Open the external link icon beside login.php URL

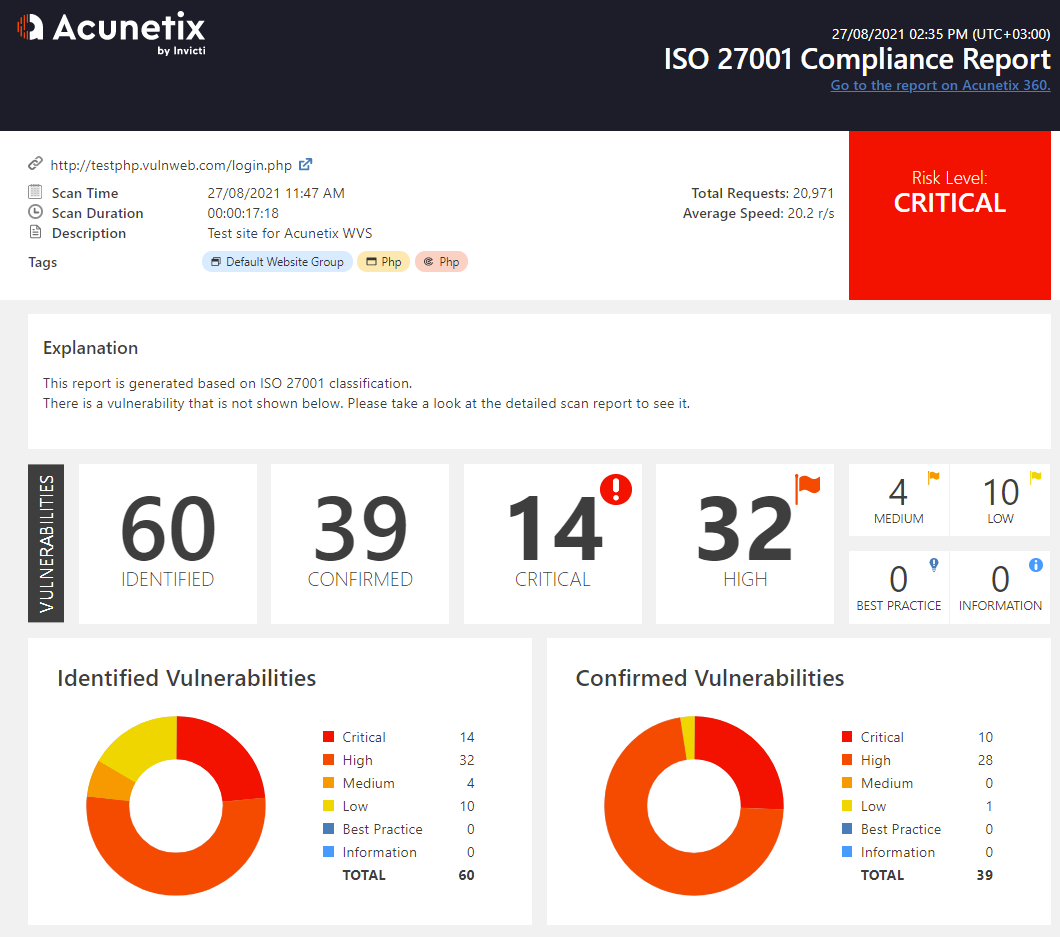click(x=306, y=164)
